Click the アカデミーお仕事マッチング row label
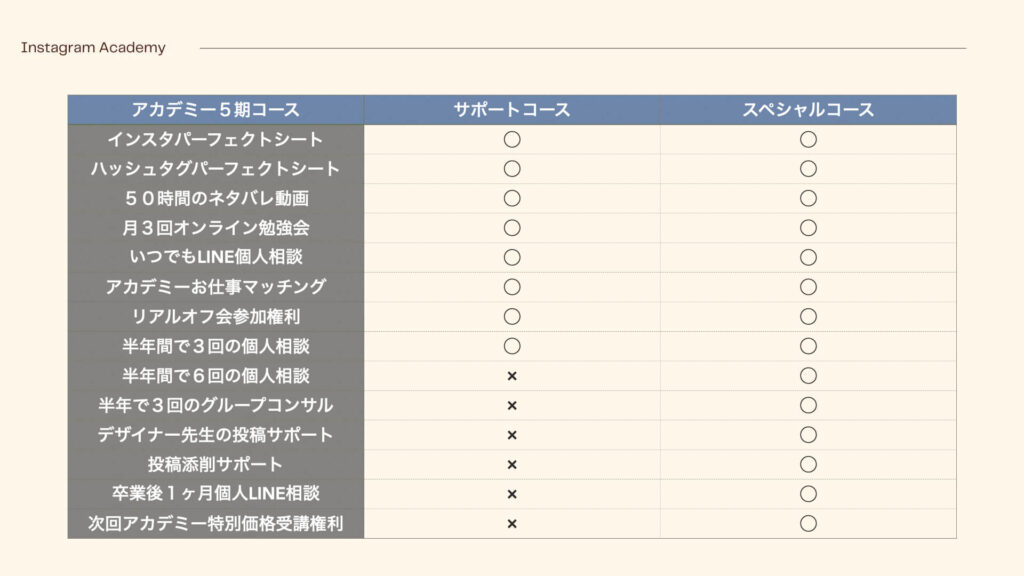1024x576 pixels. 216,287
